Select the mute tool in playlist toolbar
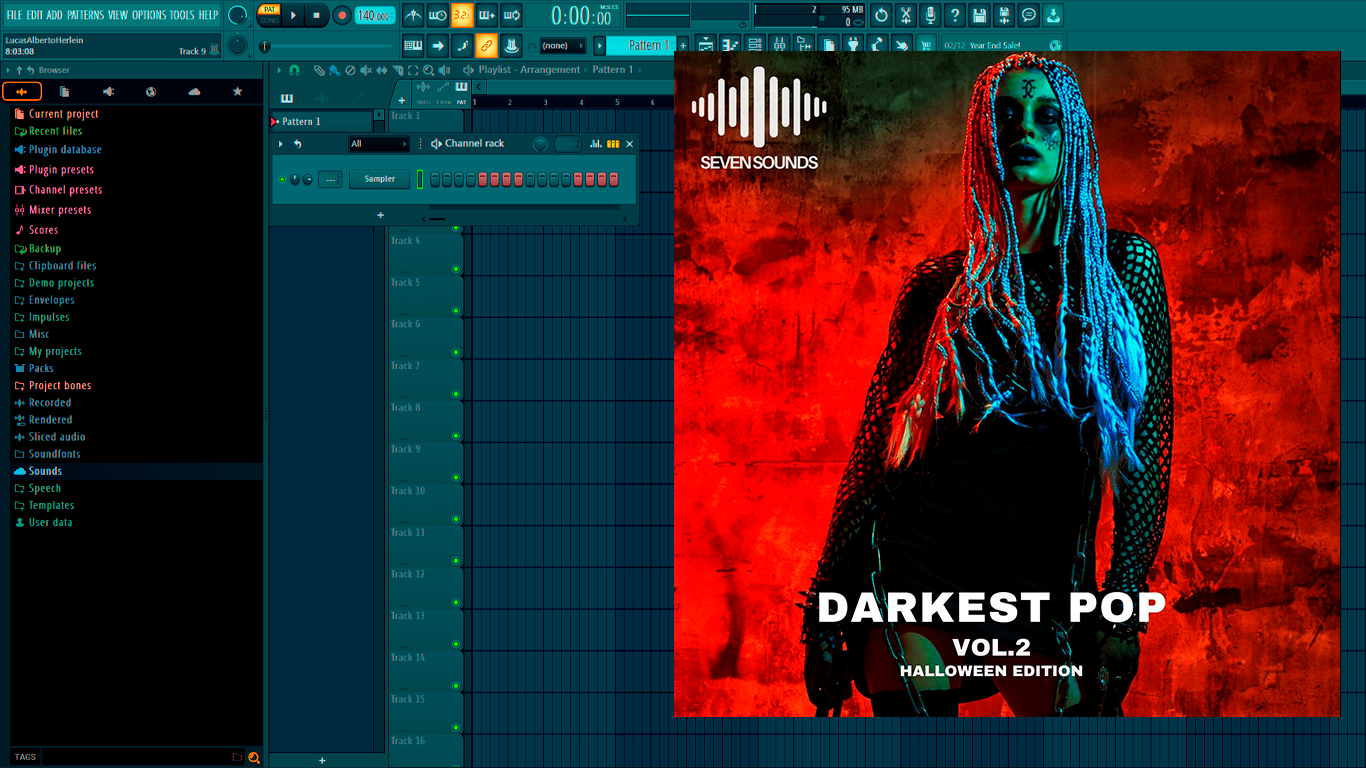 pyautogui.click(x=366, y=70)
